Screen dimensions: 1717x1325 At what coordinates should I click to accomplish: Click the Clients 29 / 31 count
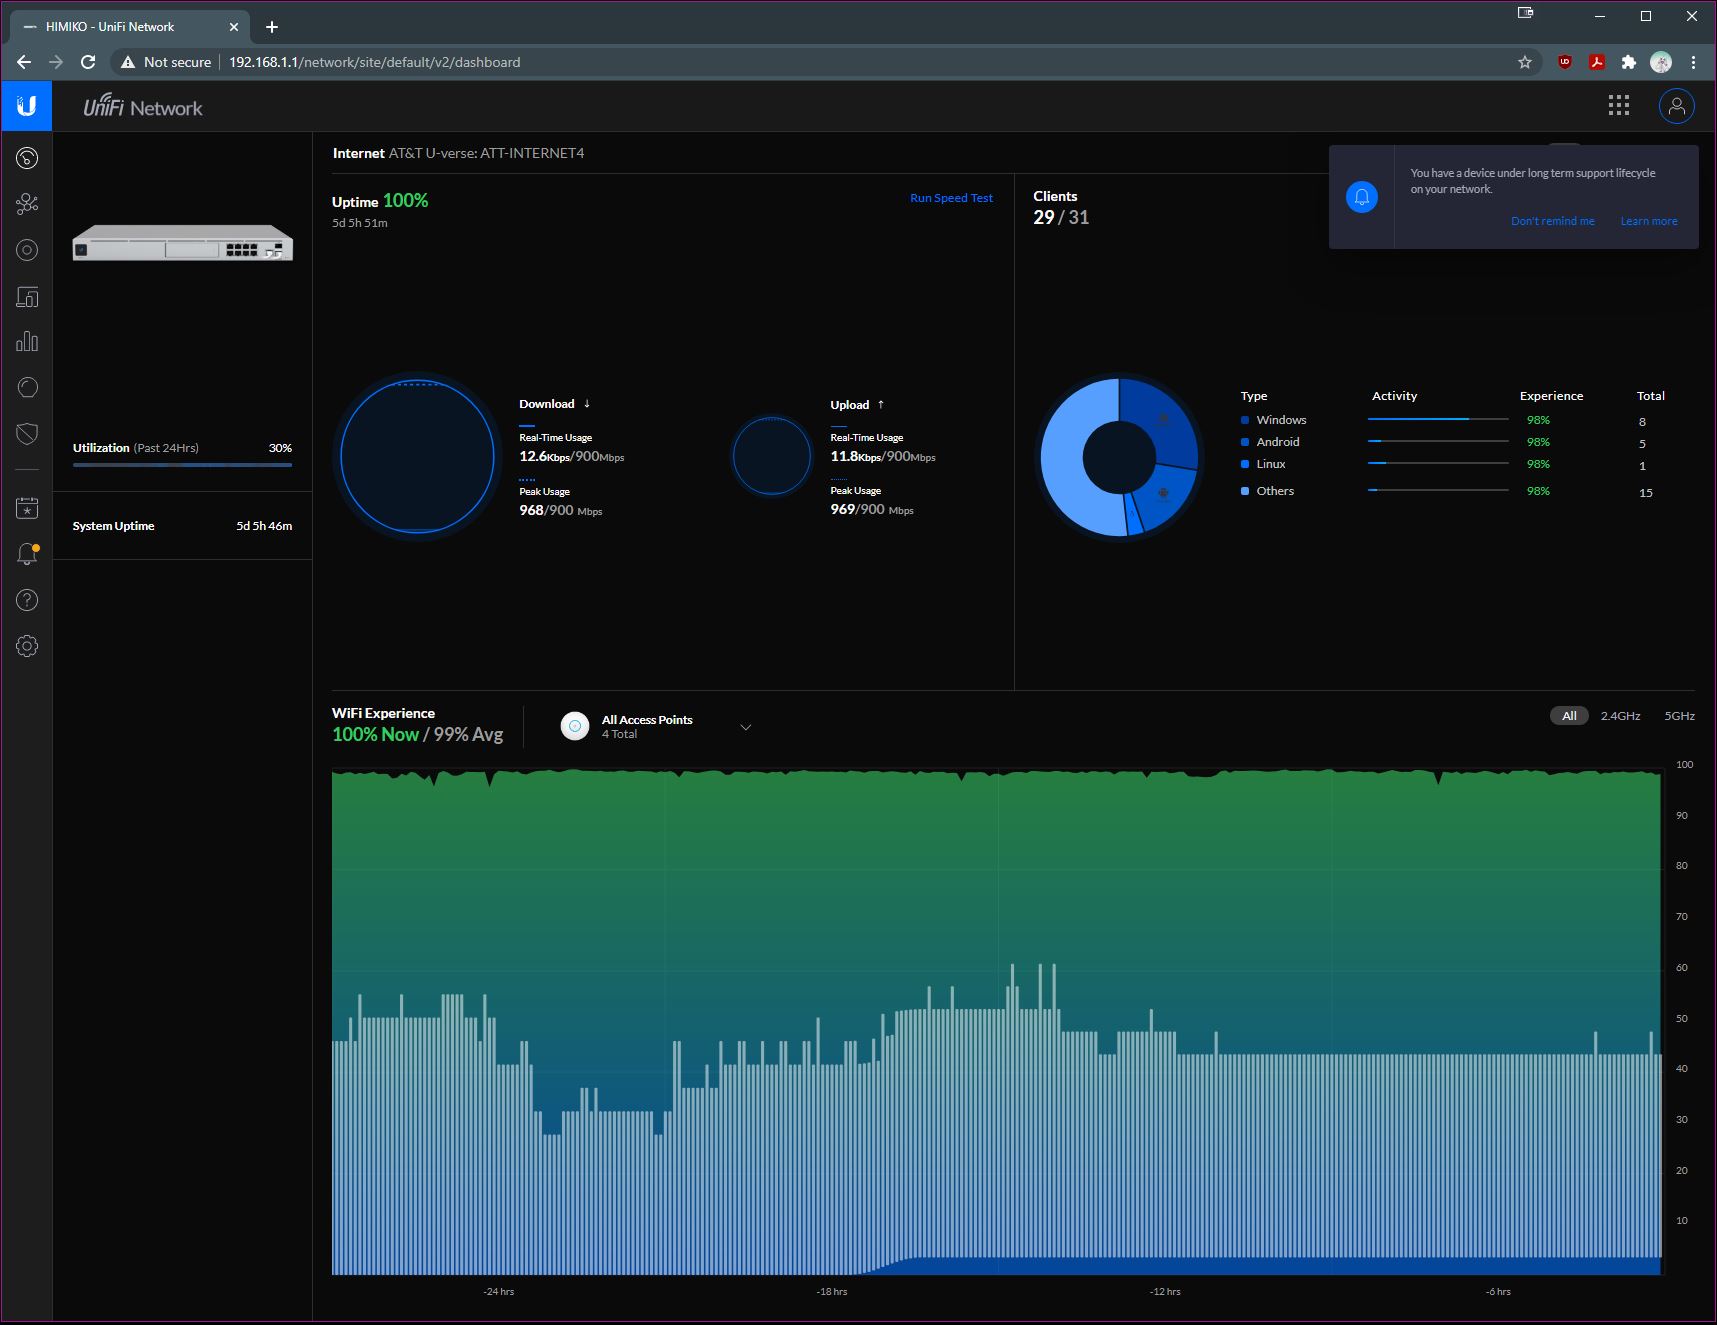coord(1061,217)
